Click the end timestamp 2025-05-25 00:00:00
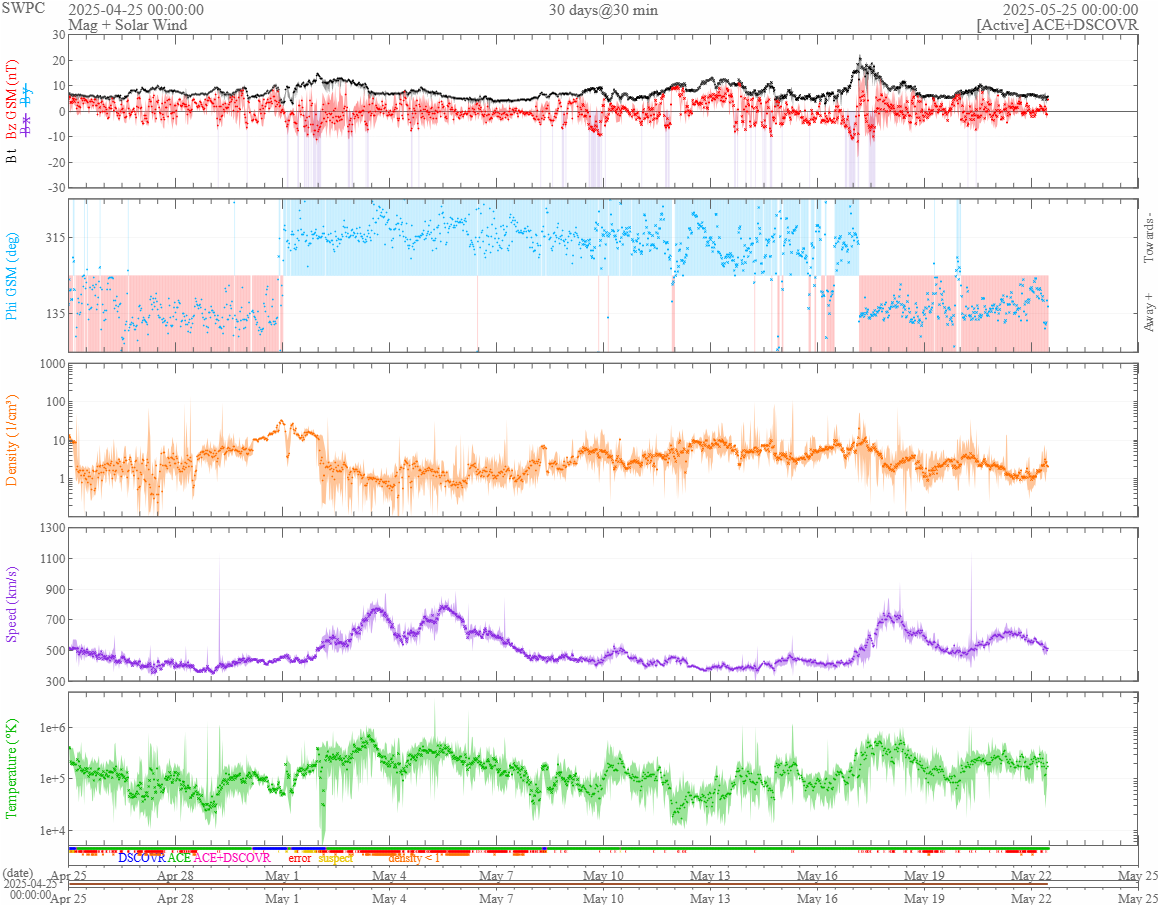 (1069, 10)
